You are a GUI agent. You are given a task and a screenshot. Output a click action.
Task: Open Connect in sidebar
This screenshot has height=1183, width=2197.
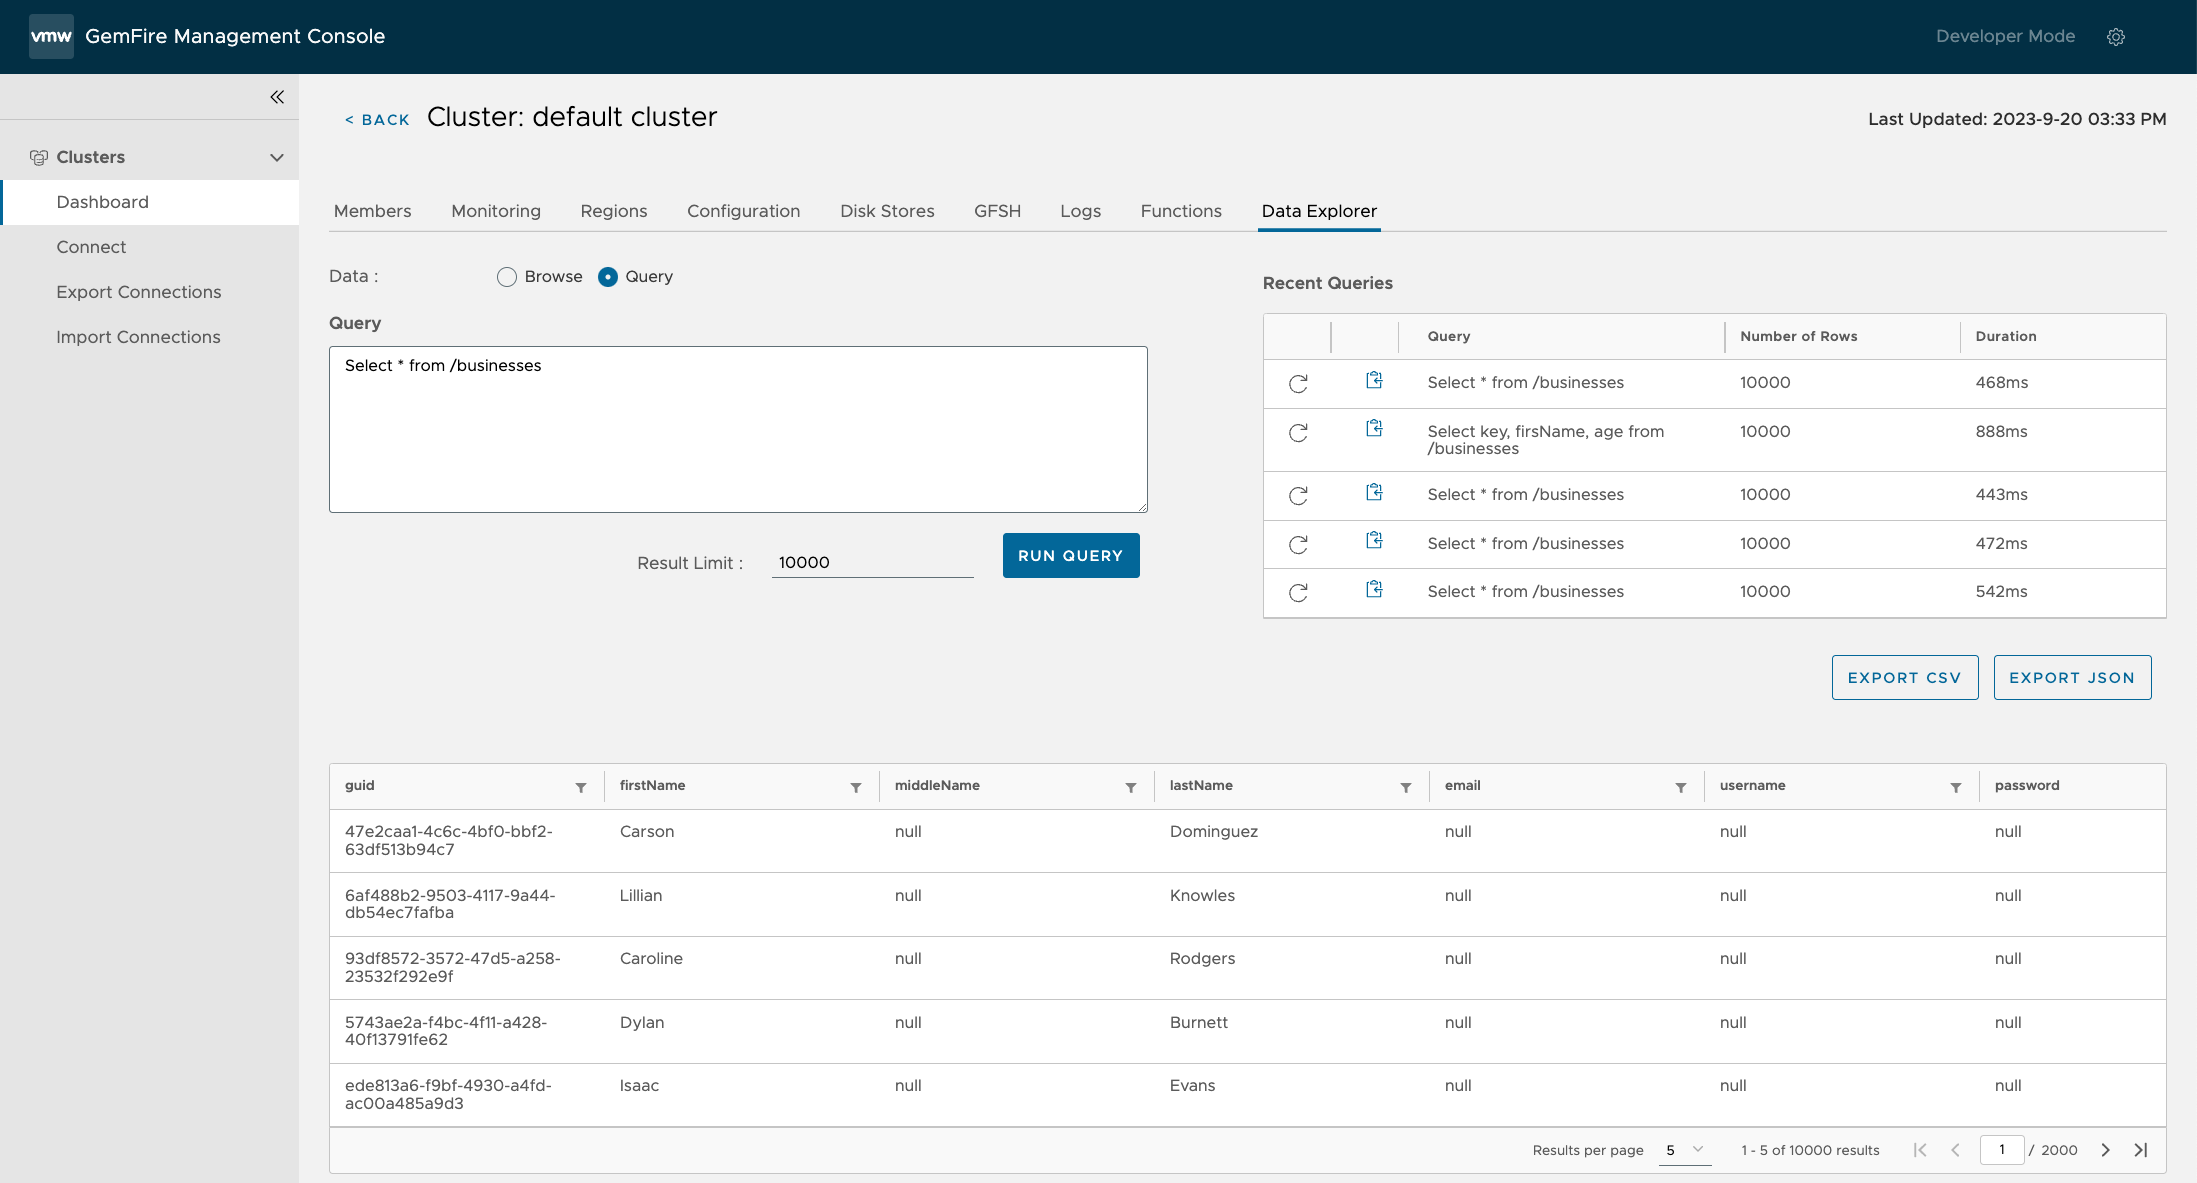click(150, 247)
